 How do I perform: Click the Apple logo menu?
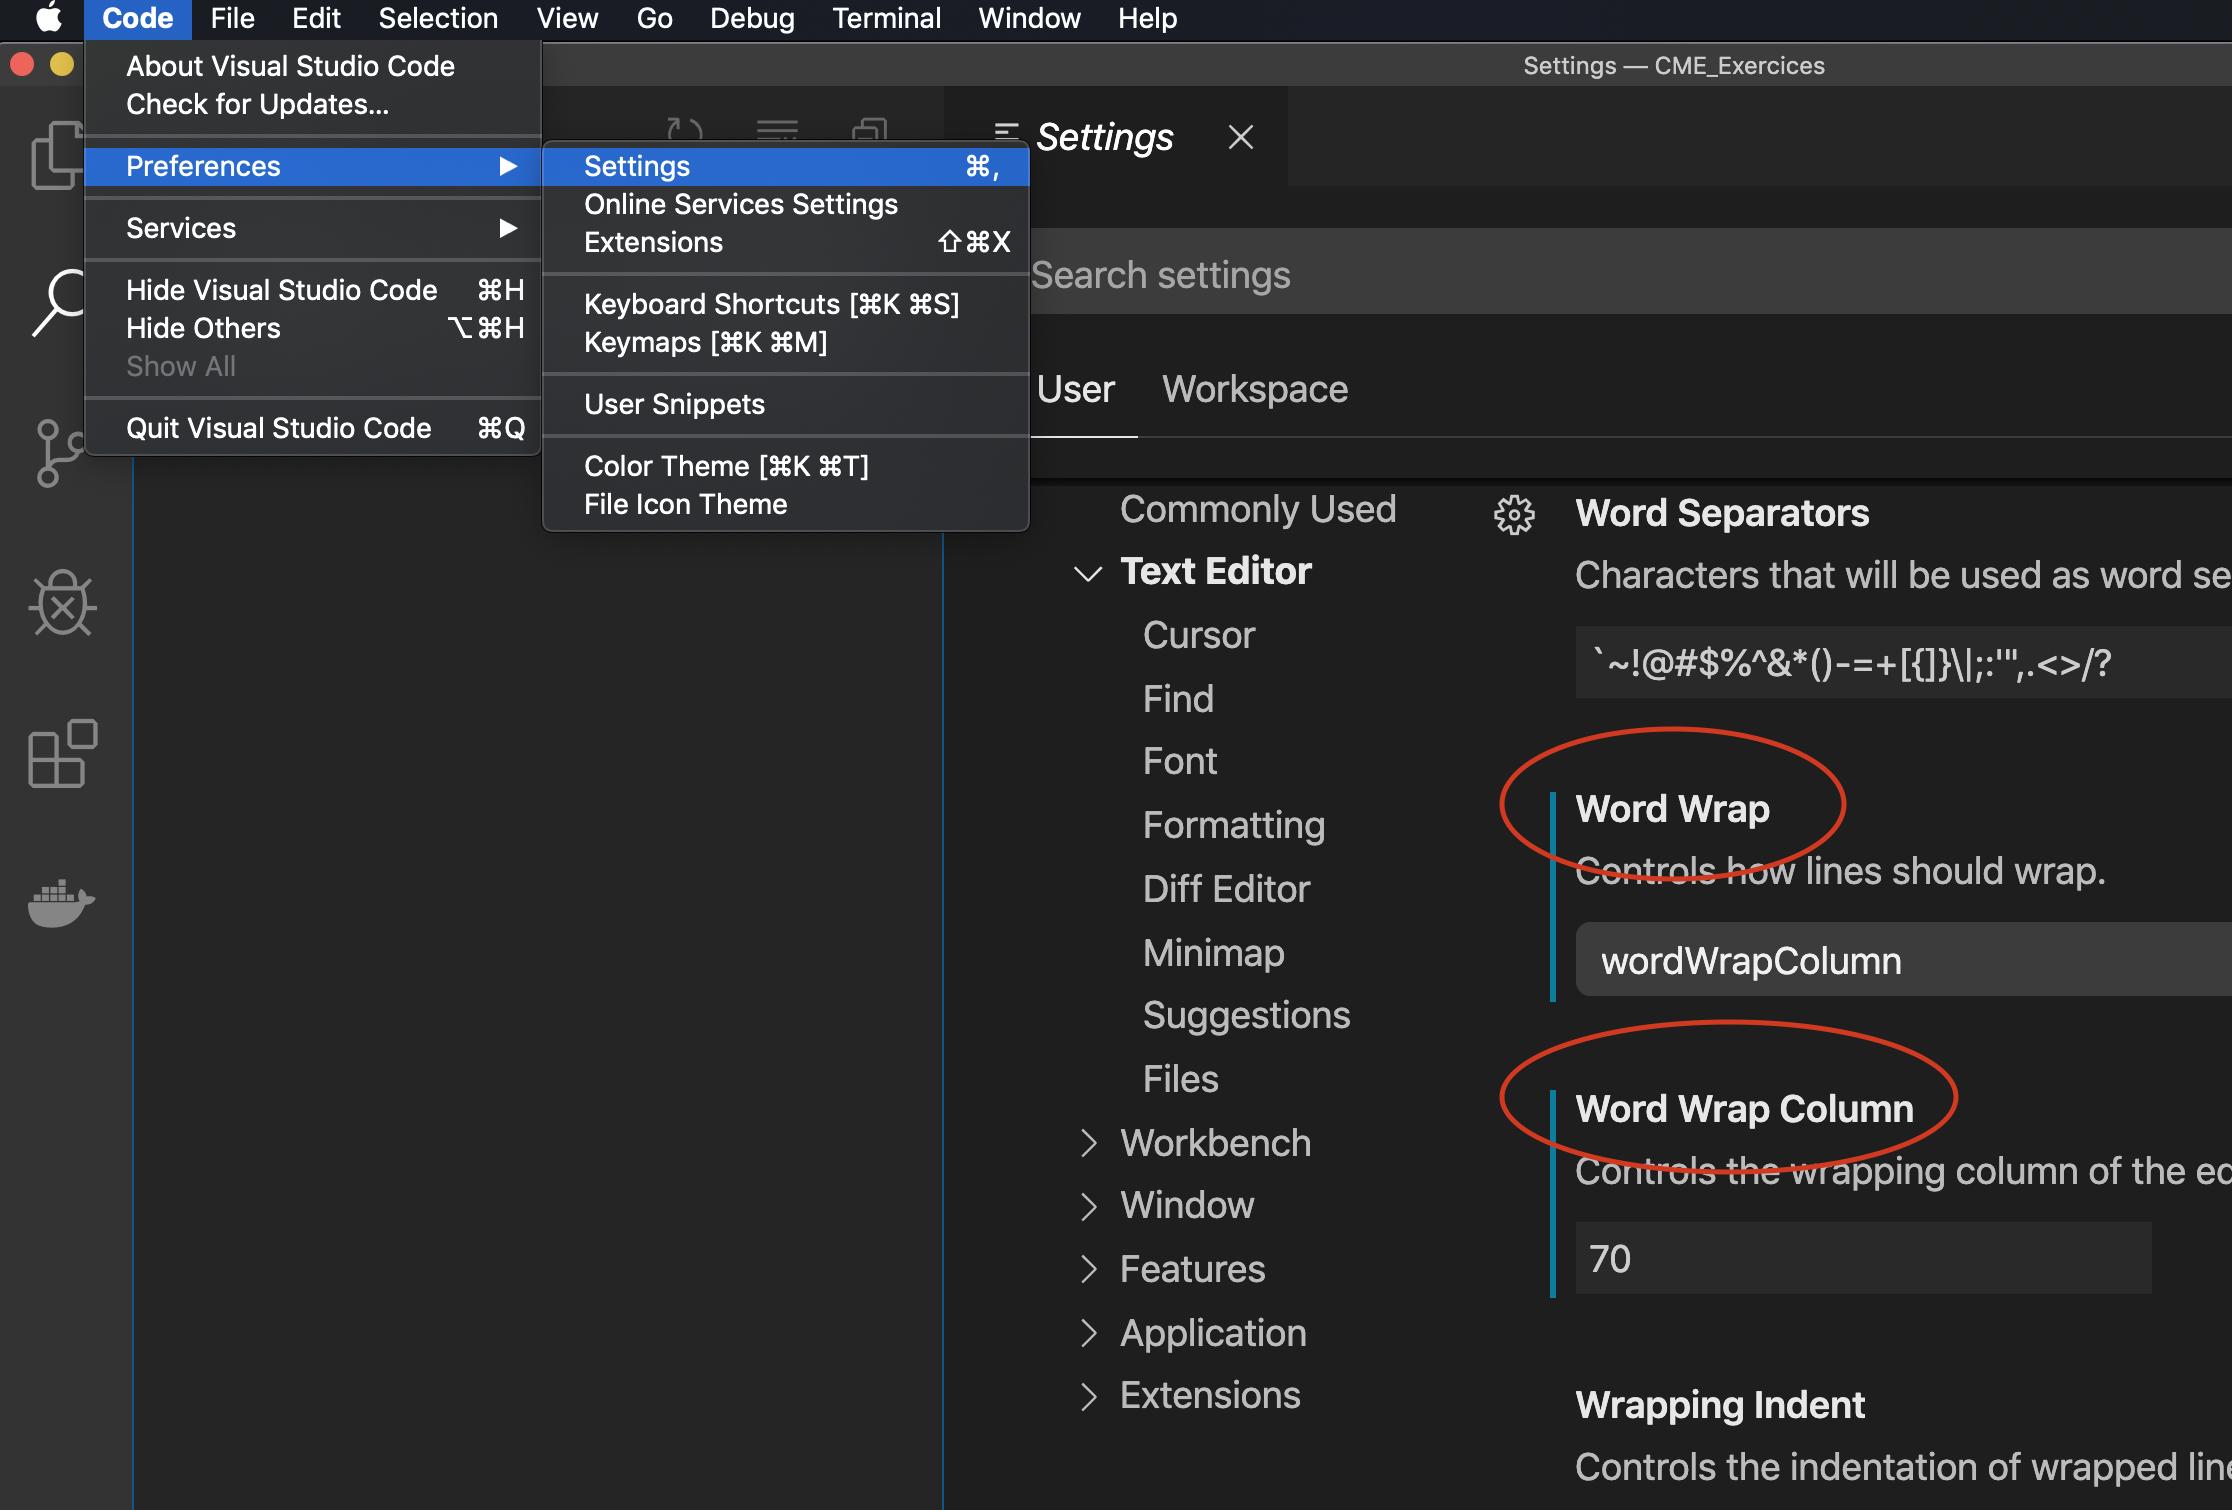(x=48, y=18)
